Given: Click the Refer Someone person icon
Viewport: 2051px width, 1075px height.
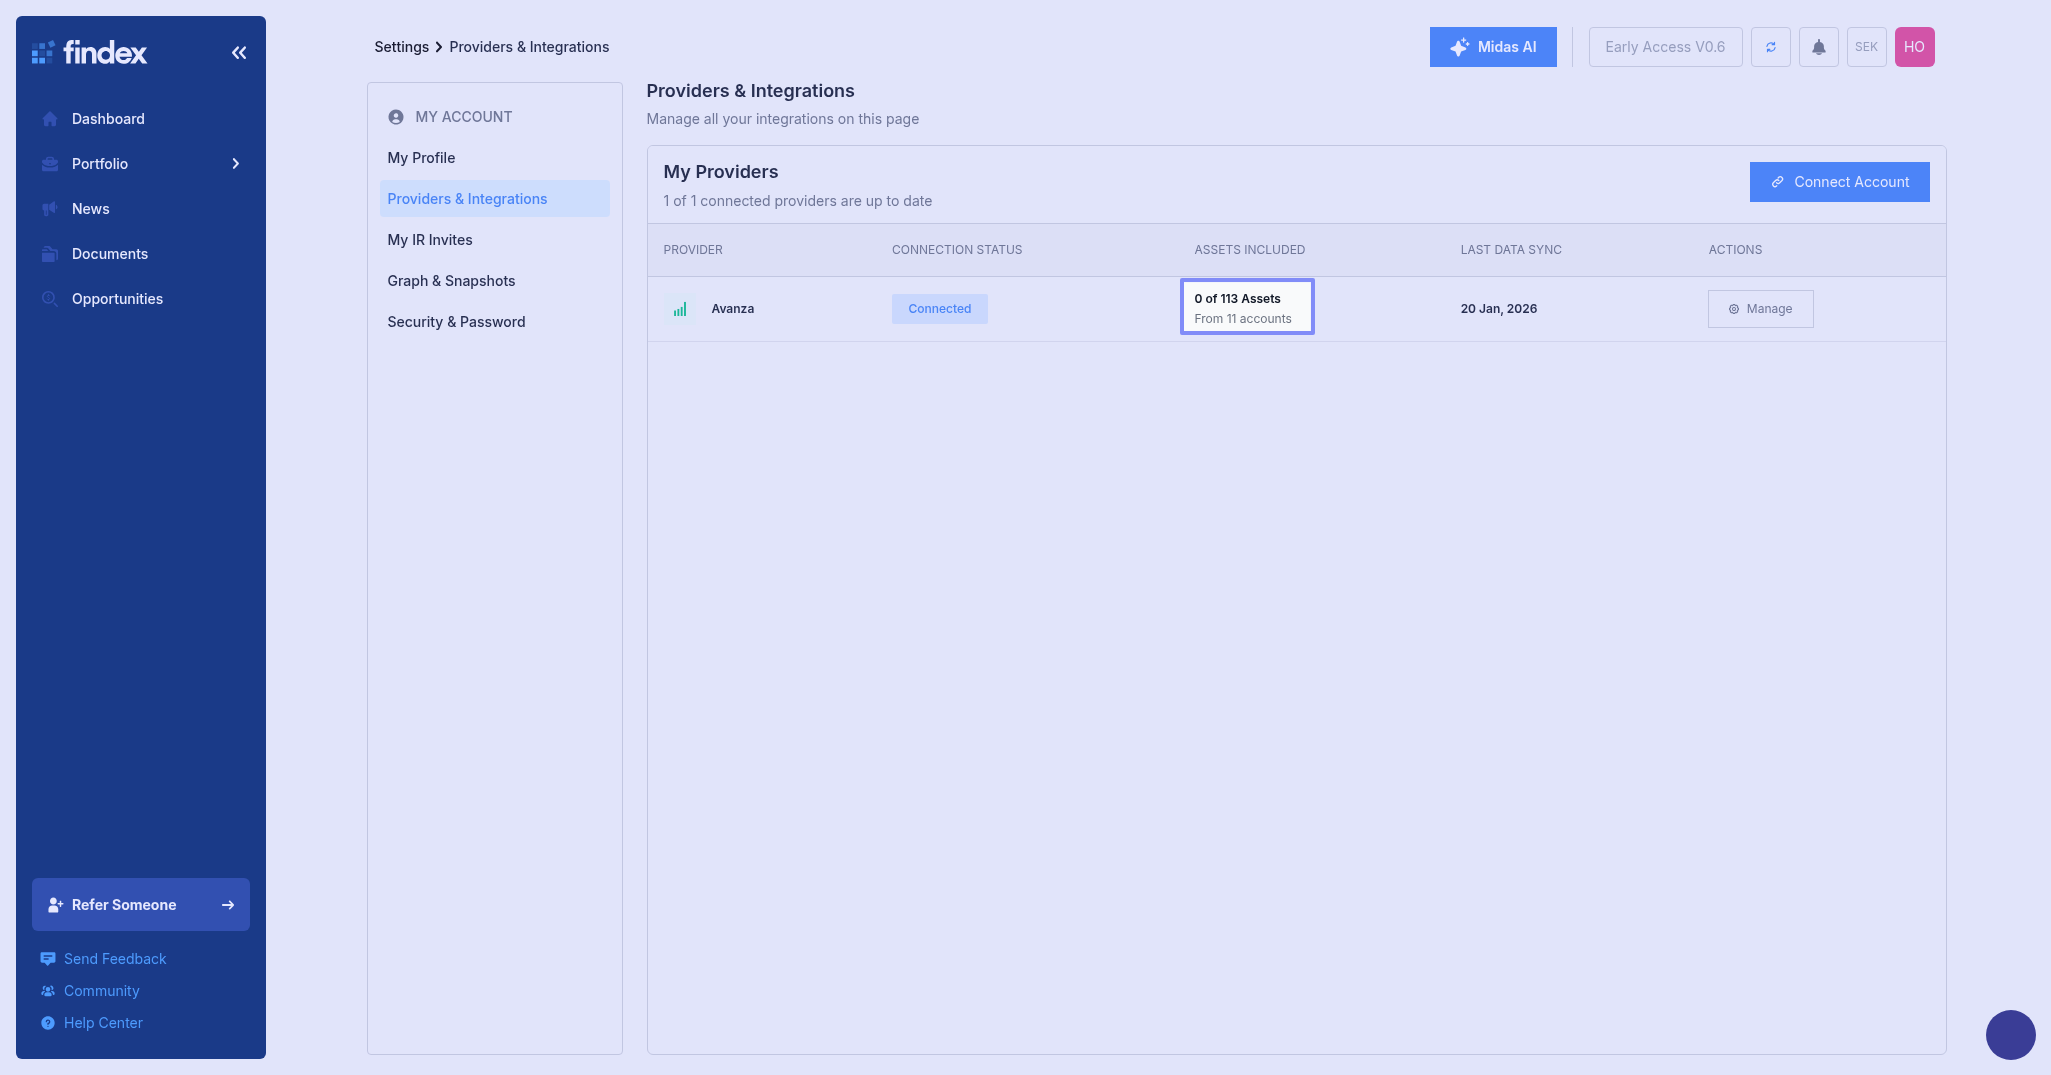Looking at the screenshot, I should [56, 905].
